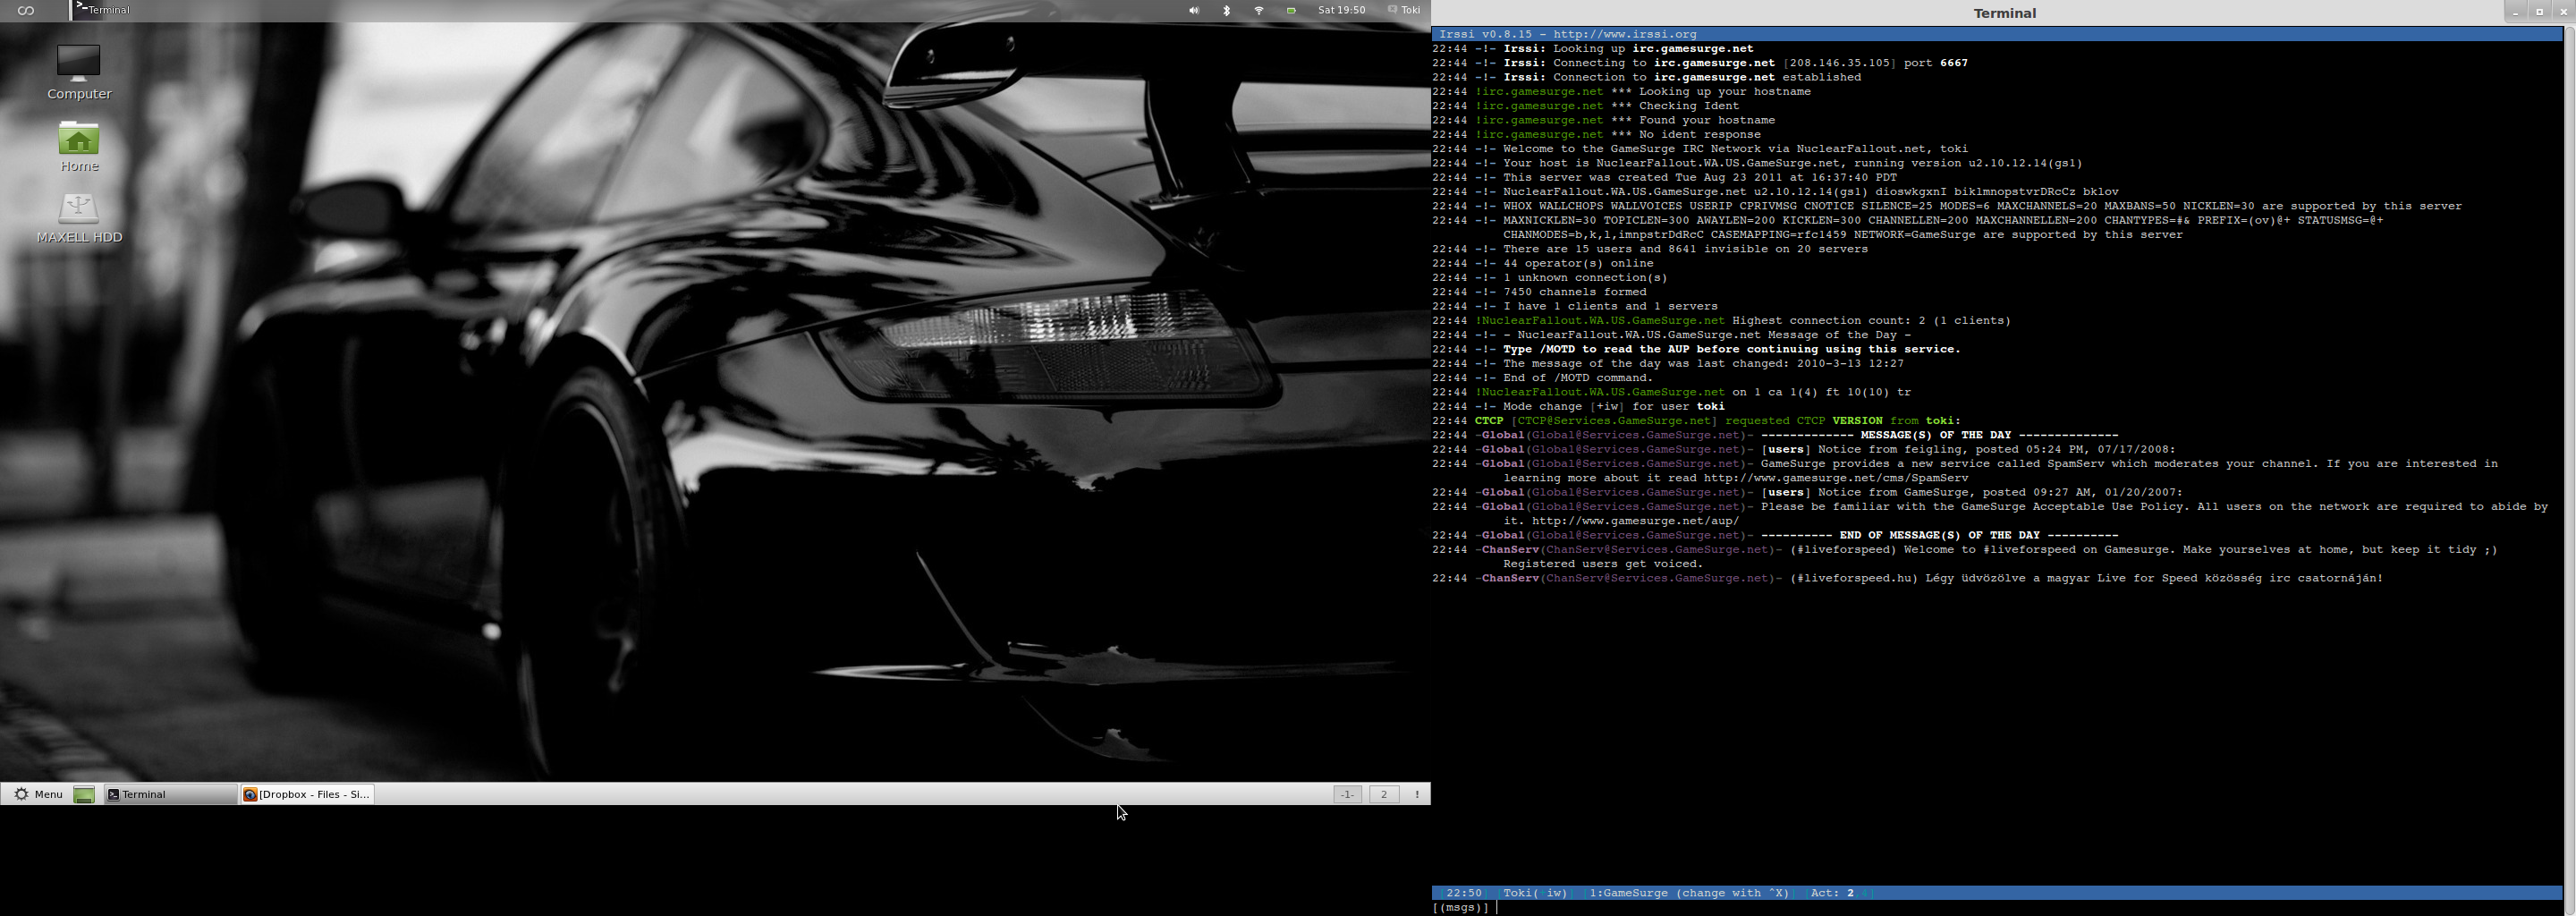Viewport: 2576px width, 916px height.
Task: Open the Bluetooth tray icon
Action: pos(1227,10)
